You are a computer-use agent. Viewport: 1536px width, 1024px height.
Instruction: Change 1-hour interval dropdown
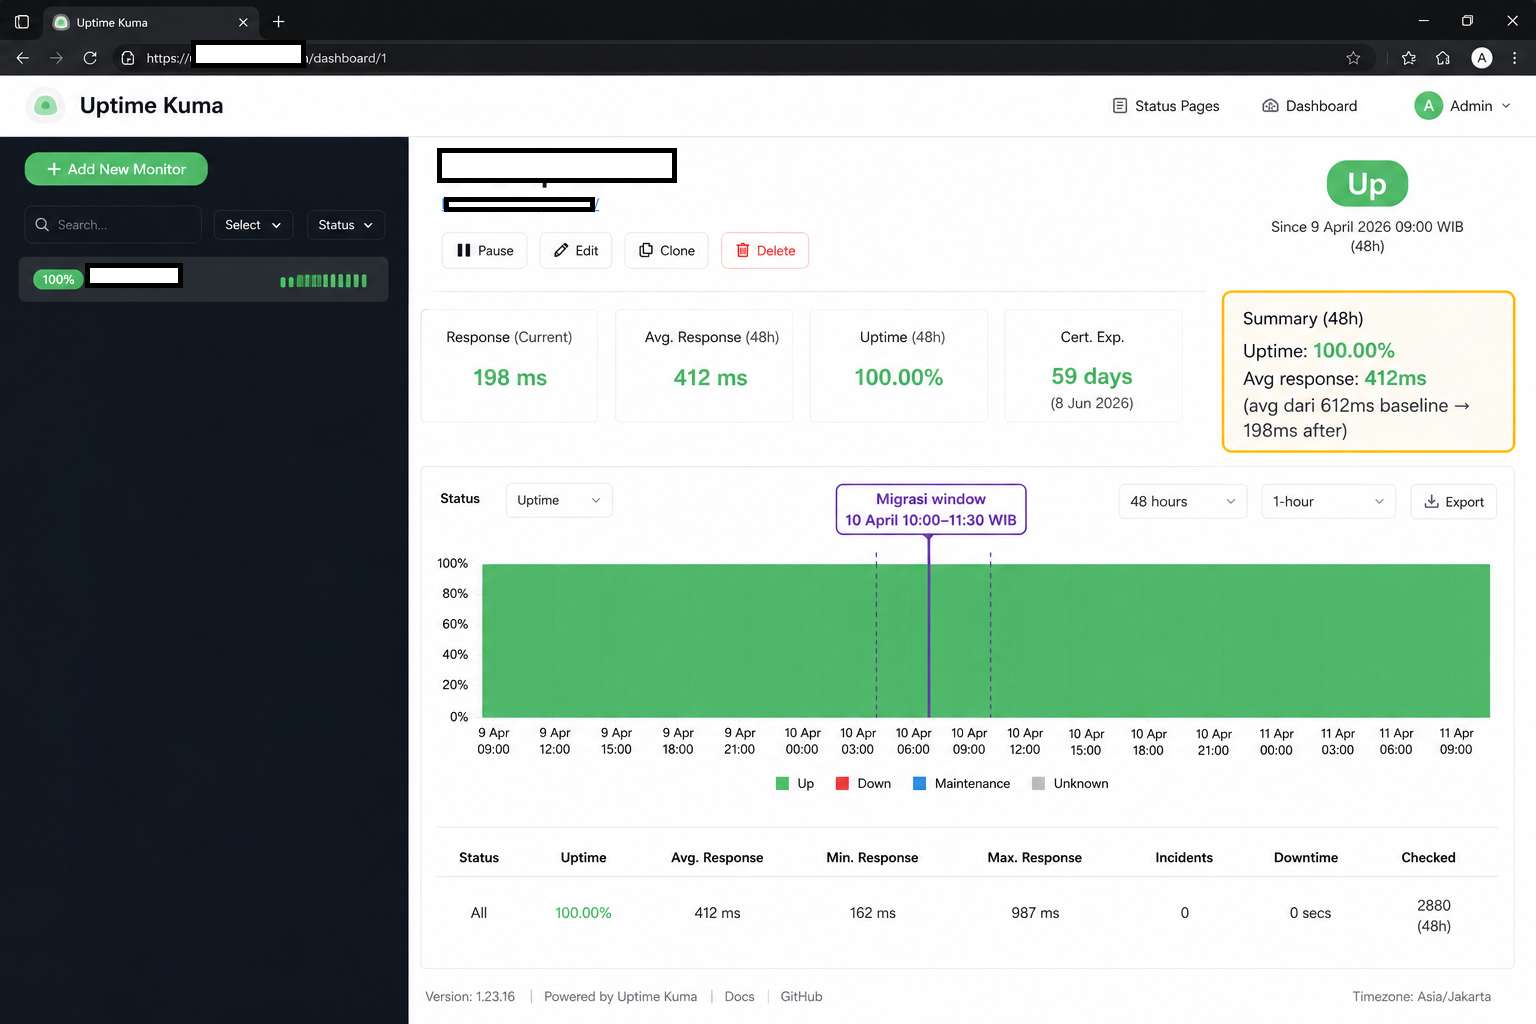click(1327, 501)
